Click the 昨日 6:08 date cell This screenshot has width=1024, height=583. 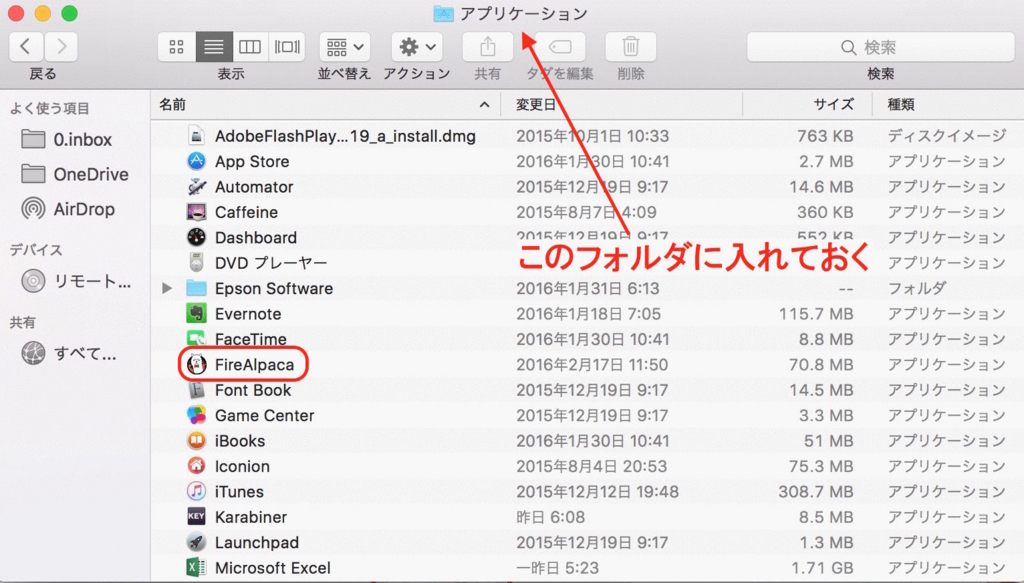tap(550, 517)
